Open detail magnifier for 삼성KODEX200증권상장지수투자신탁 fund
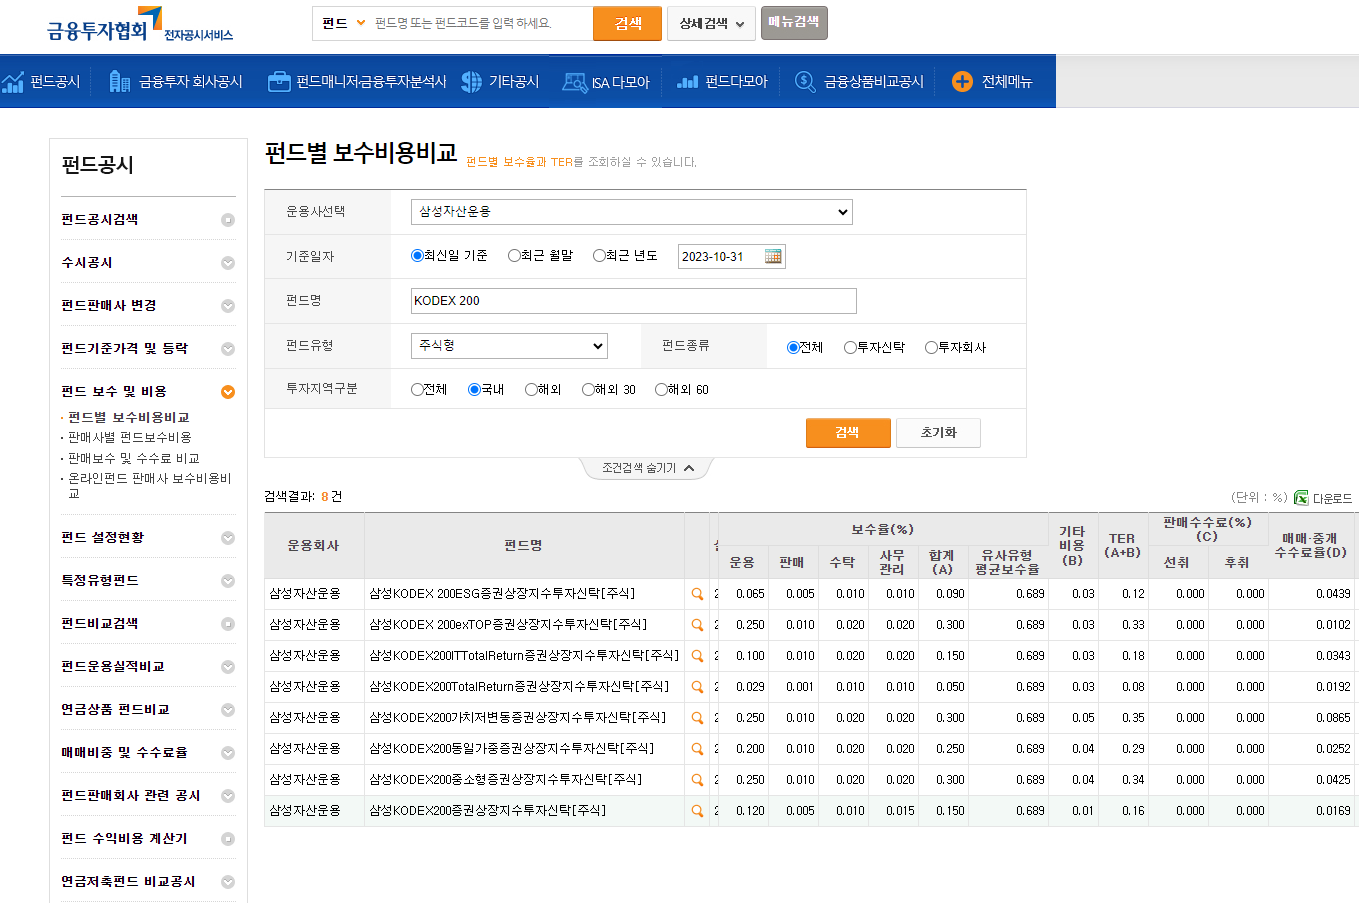 697,811
